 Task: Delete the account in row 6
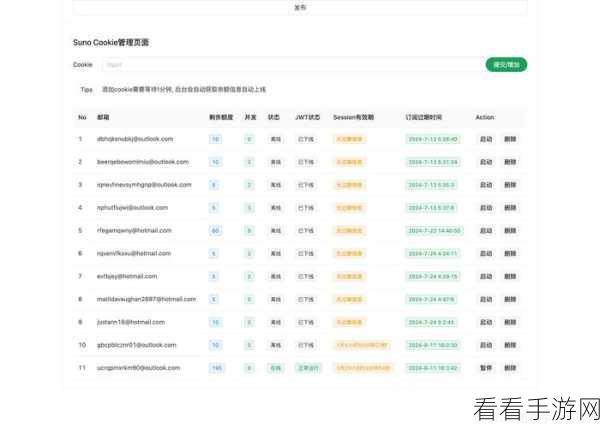click(510, 254)
